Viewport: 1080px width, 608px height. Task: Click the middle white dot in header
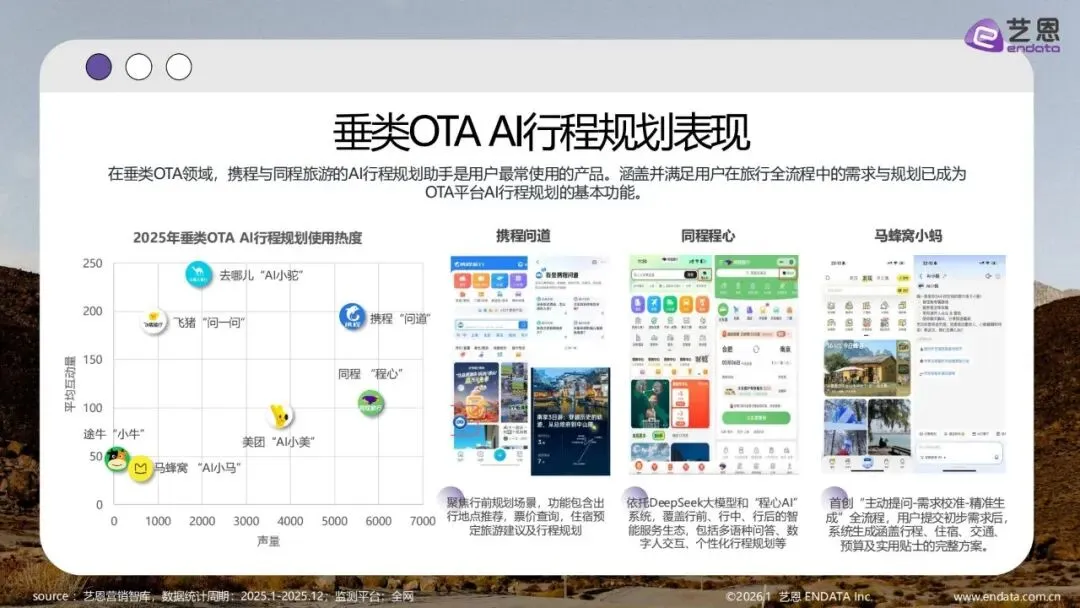click(138, 67)
